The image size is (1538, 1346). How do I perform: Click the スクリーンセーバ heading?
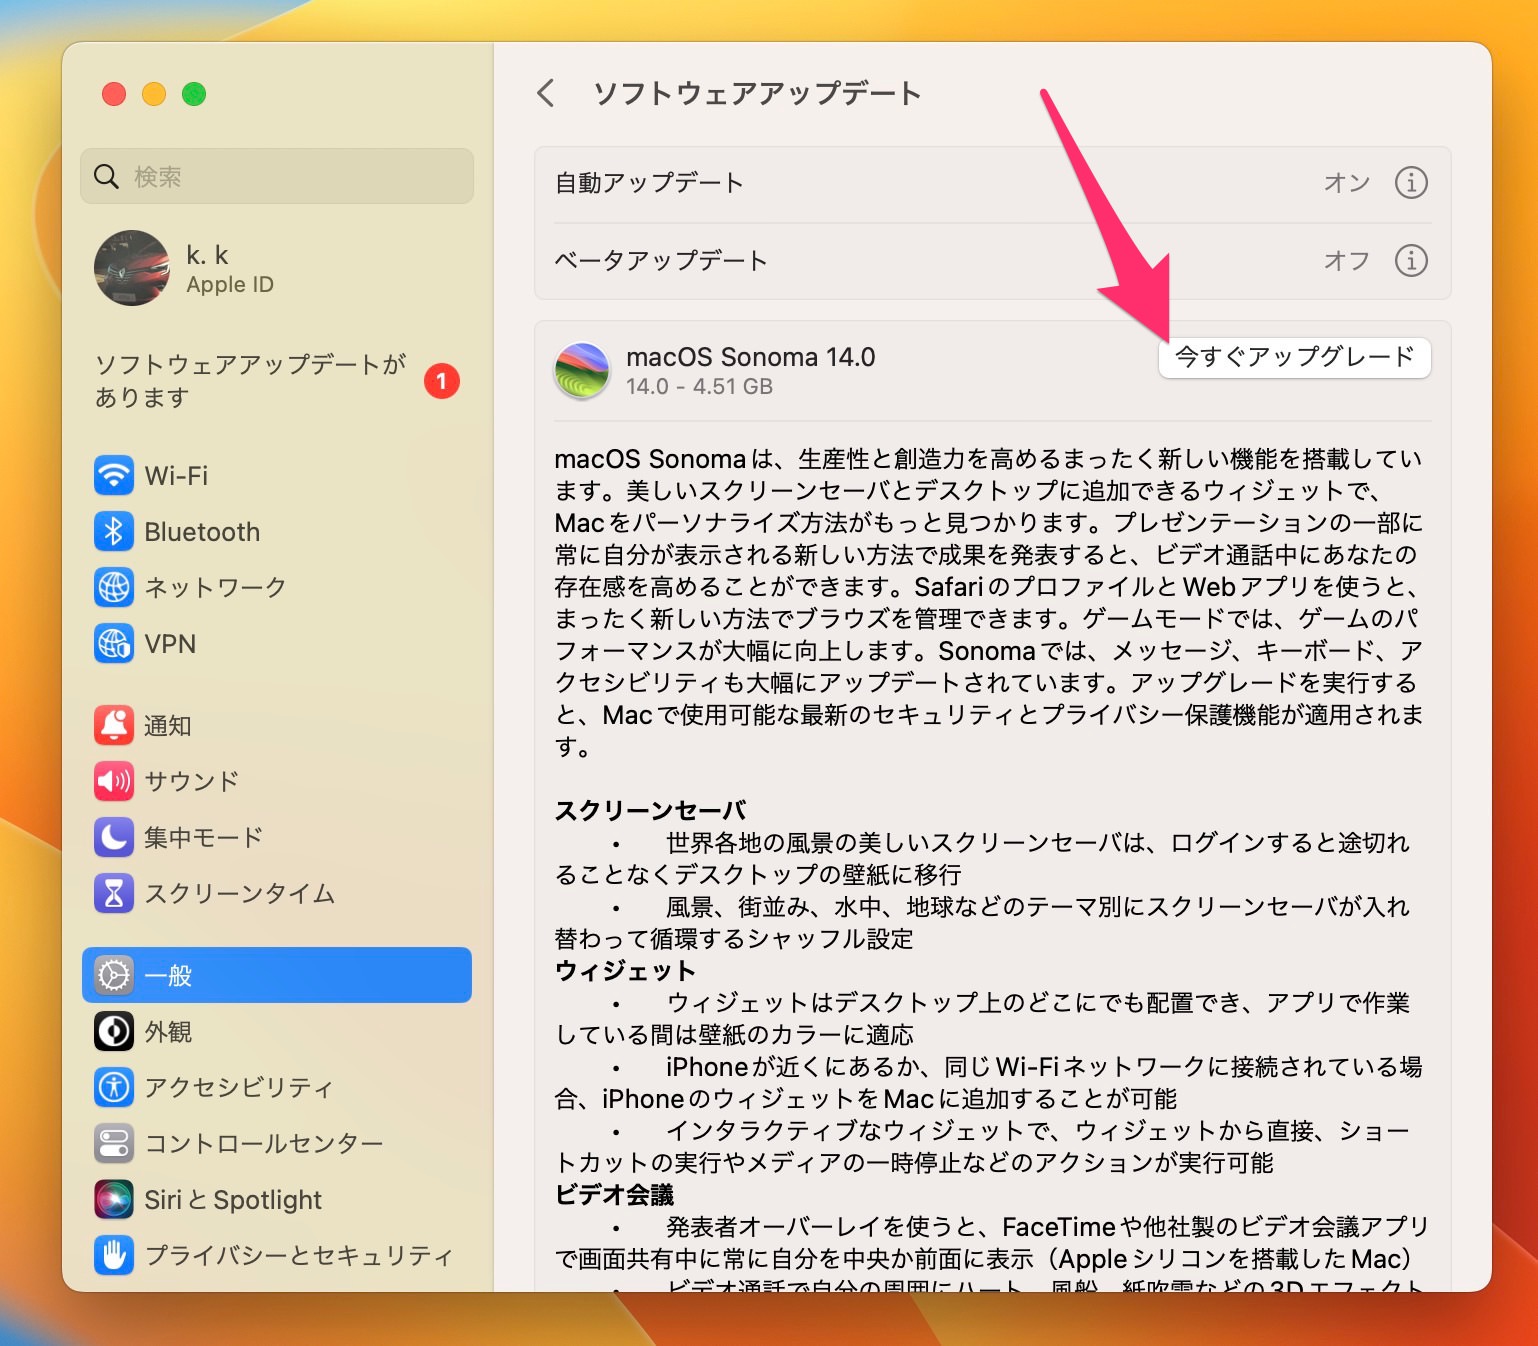(x=651, y=810)
